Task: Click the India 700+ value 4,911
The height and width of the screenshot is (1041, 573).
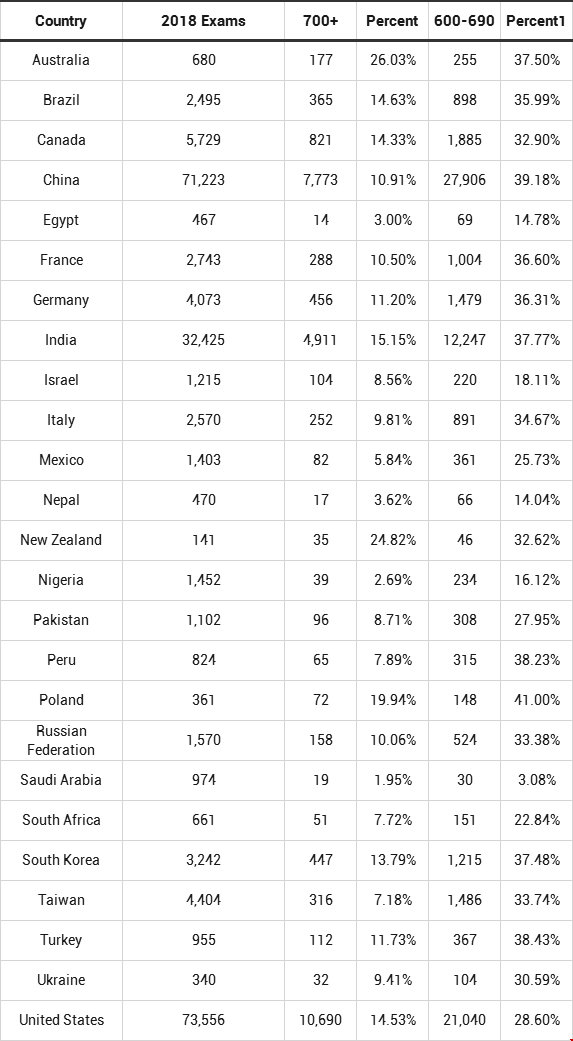Action: (x=321, y=341)
